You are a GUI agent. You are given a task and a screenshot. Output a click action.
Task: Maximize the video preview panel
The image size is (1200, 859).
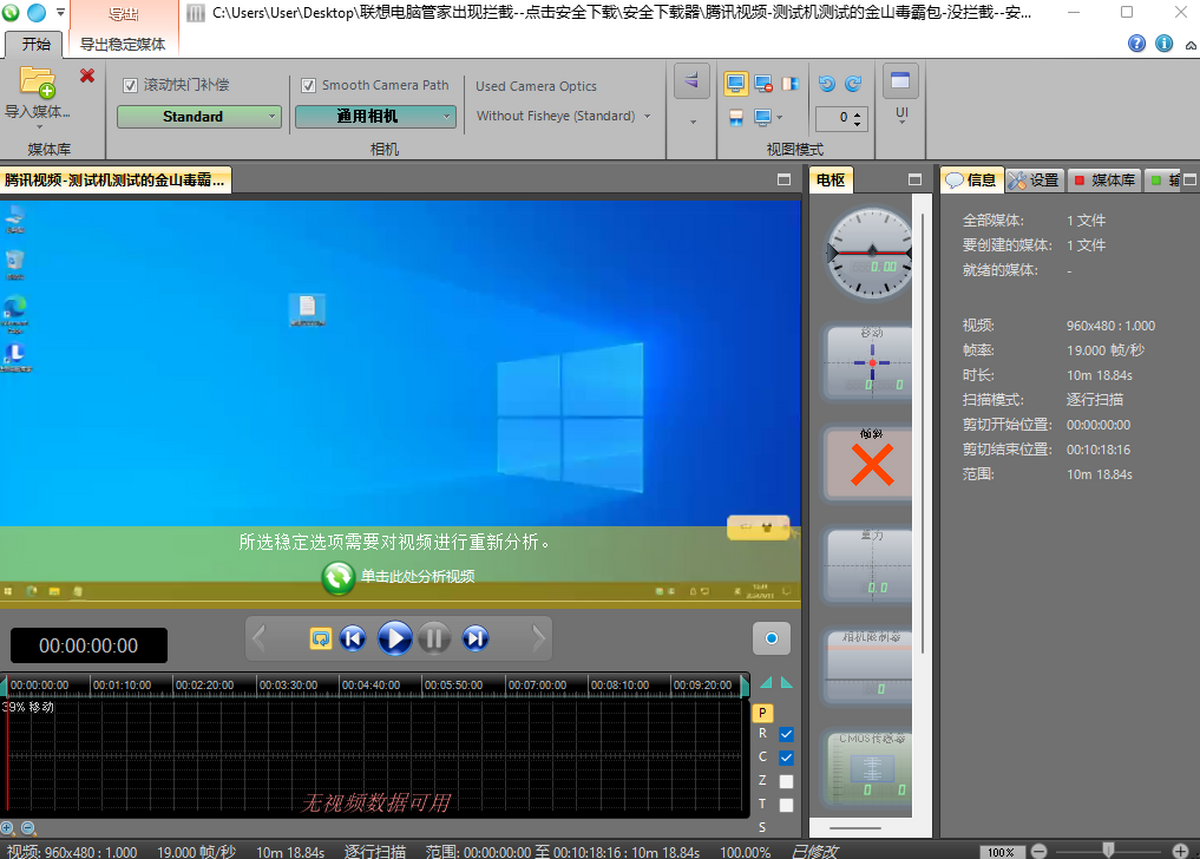[784, 180]
